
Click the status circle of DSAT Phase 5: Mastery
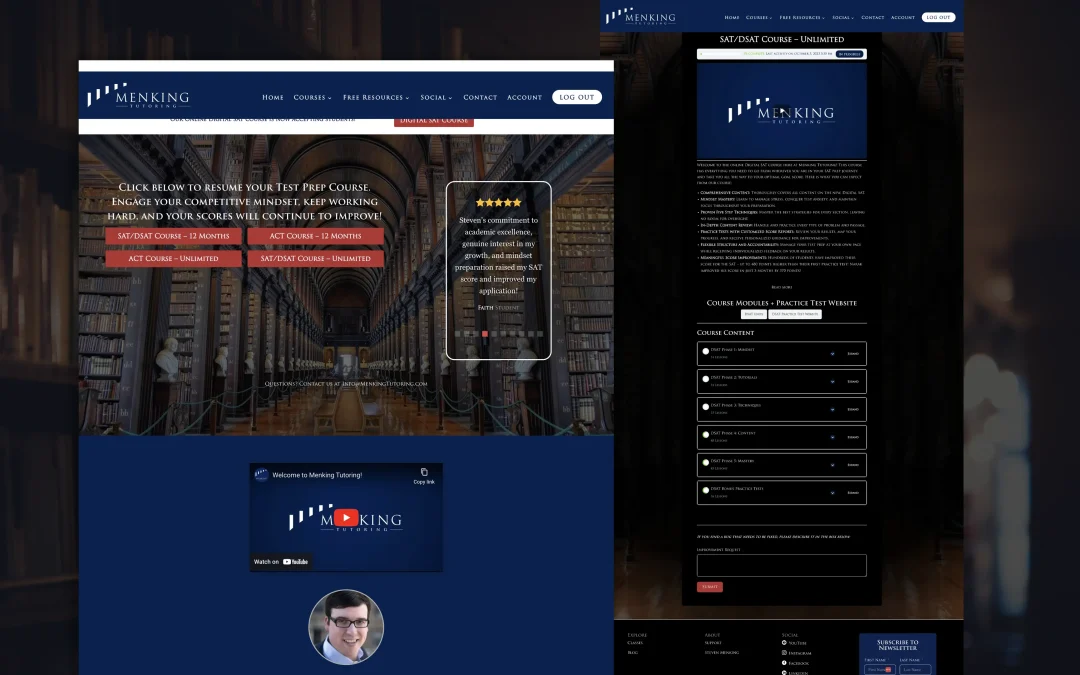[705, 463]
